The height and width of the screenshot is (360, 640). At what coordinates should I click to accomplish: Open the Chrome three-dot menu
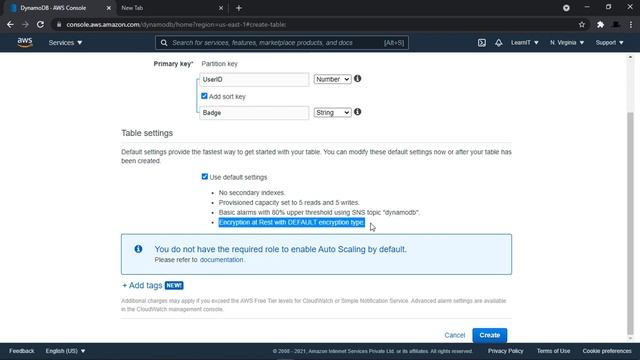pyautogui.click(x=631, y=24)
